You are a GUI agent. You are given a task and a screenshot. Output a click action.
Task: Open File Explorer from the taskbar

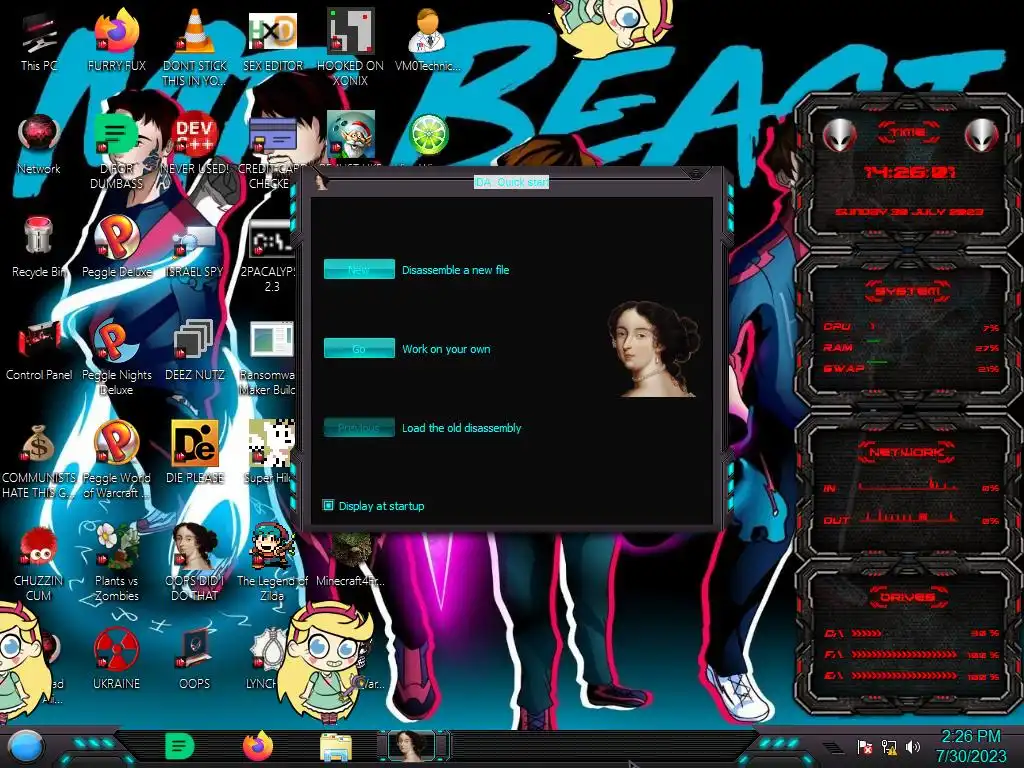[x=336, y=748]
